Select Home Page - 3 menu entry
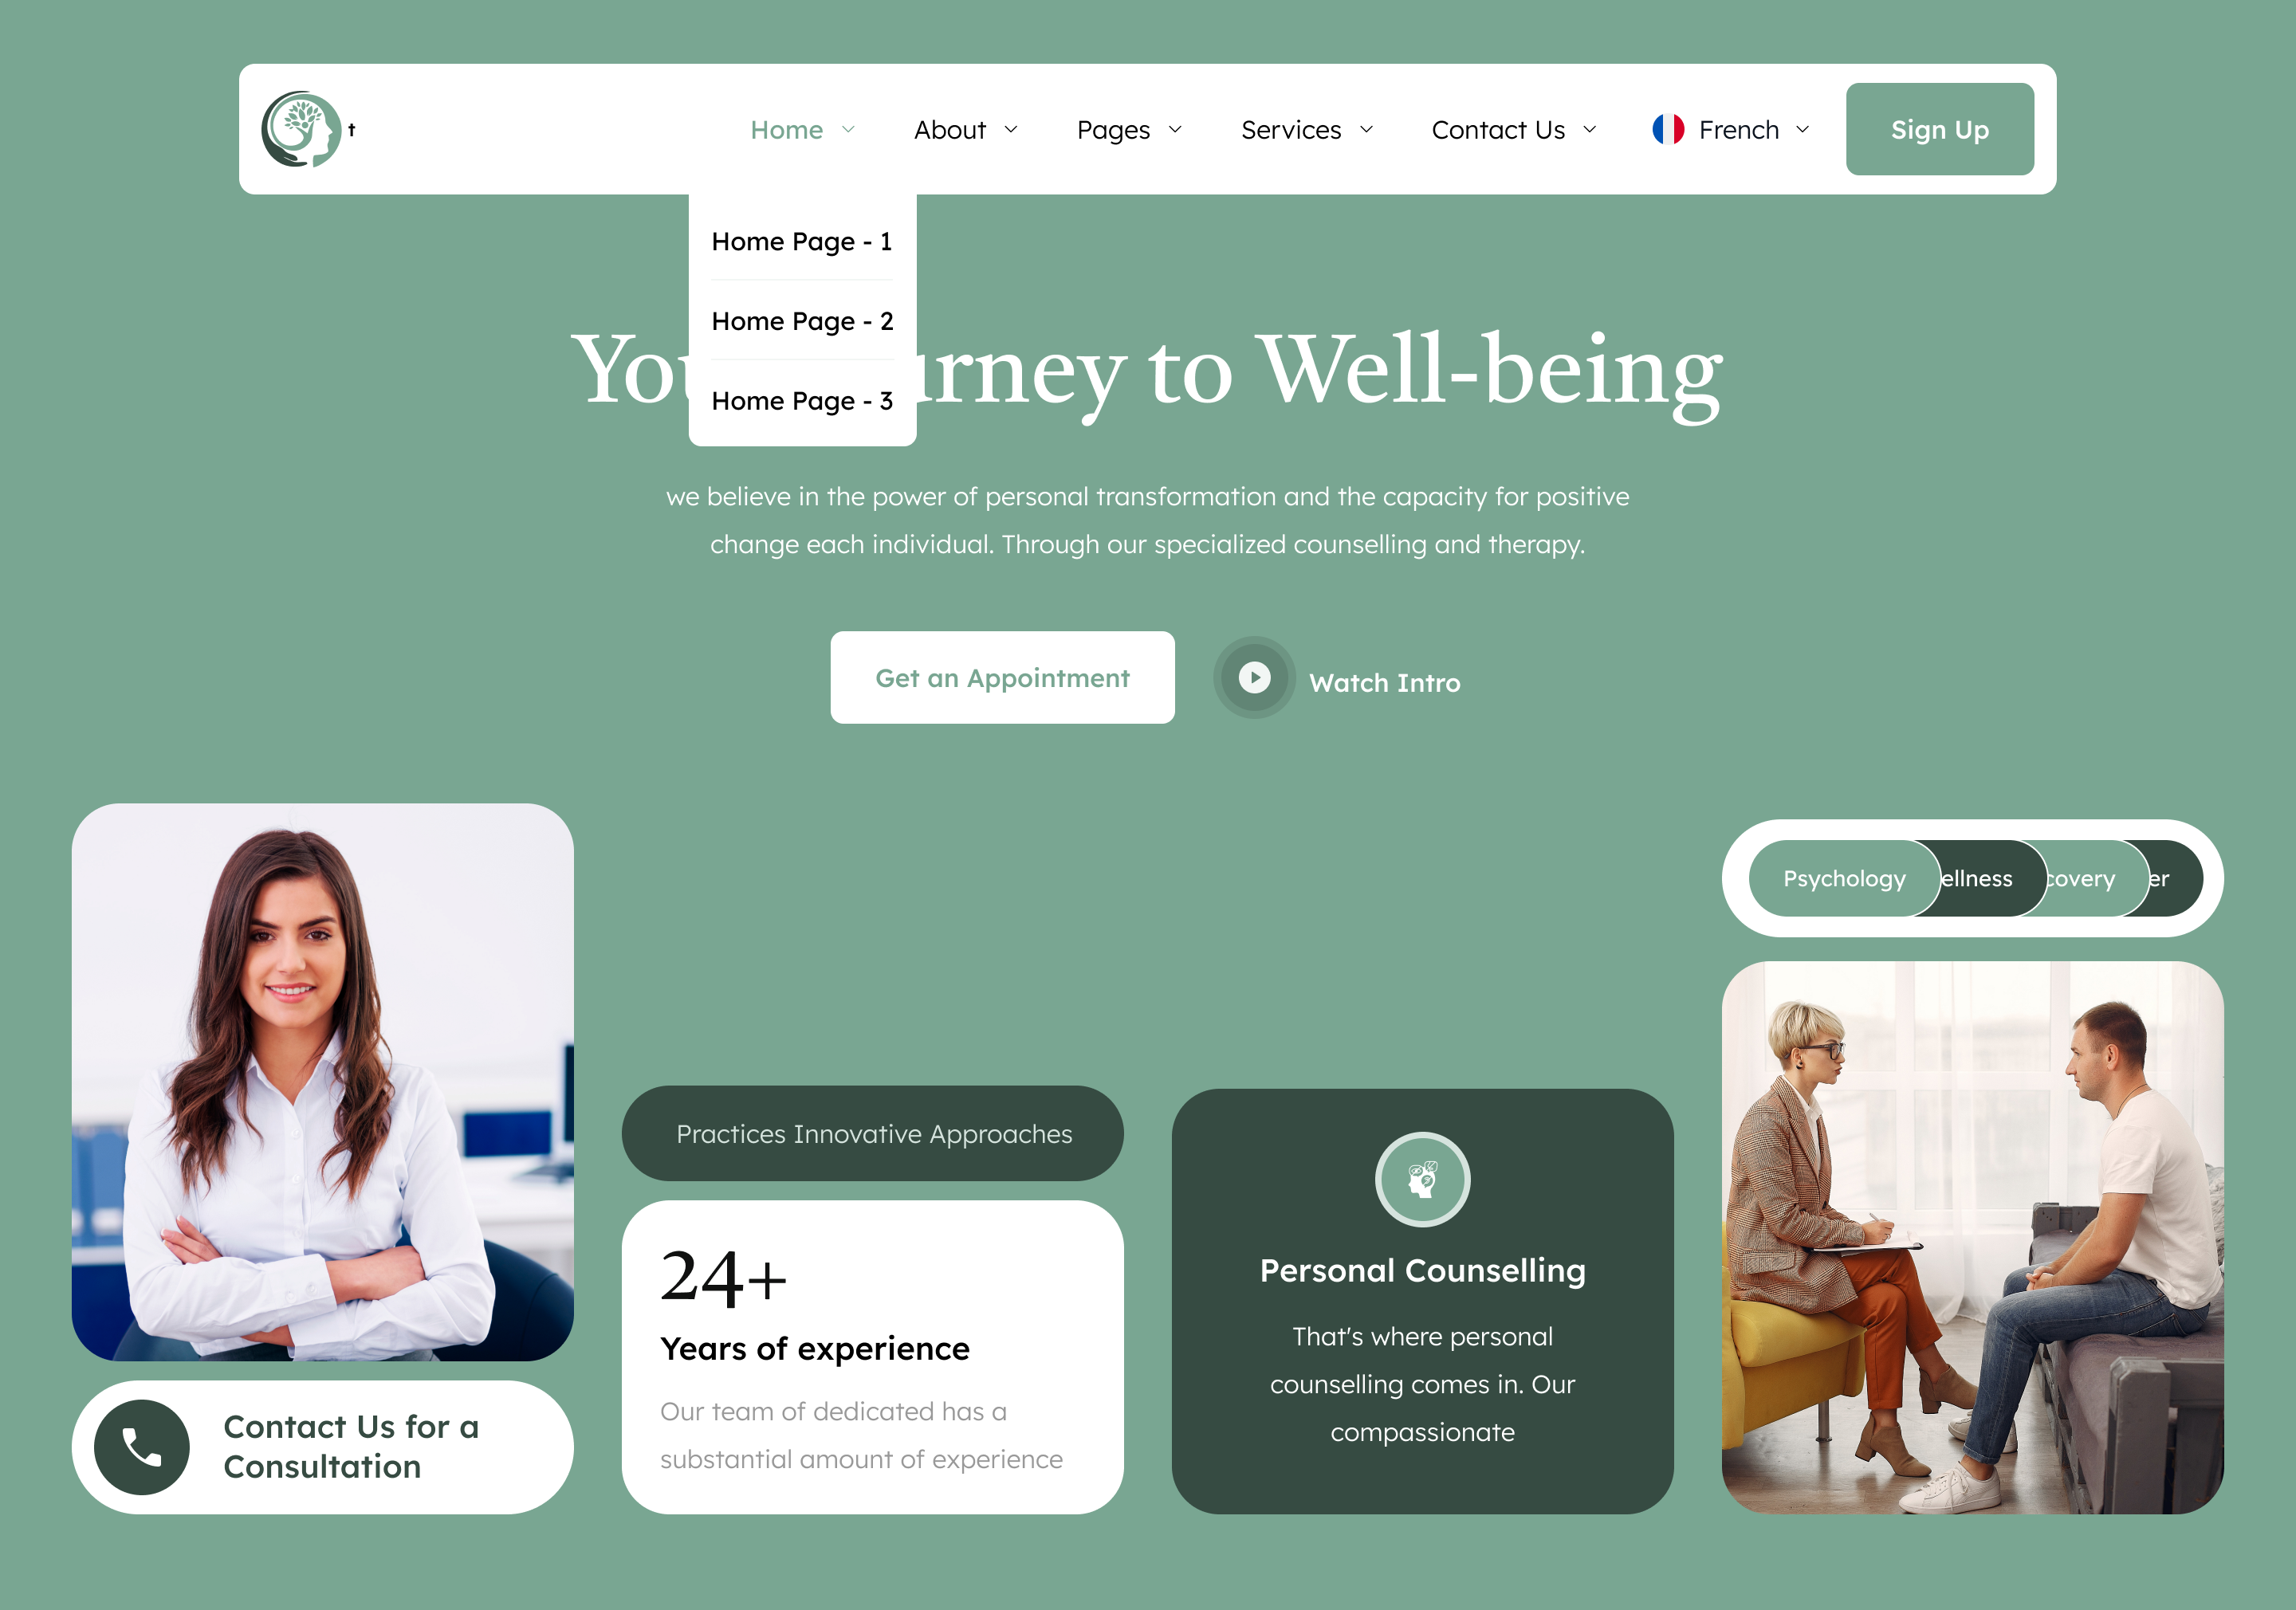The height and width of the screenshot is (1610, 2296). tap(802, 401)
